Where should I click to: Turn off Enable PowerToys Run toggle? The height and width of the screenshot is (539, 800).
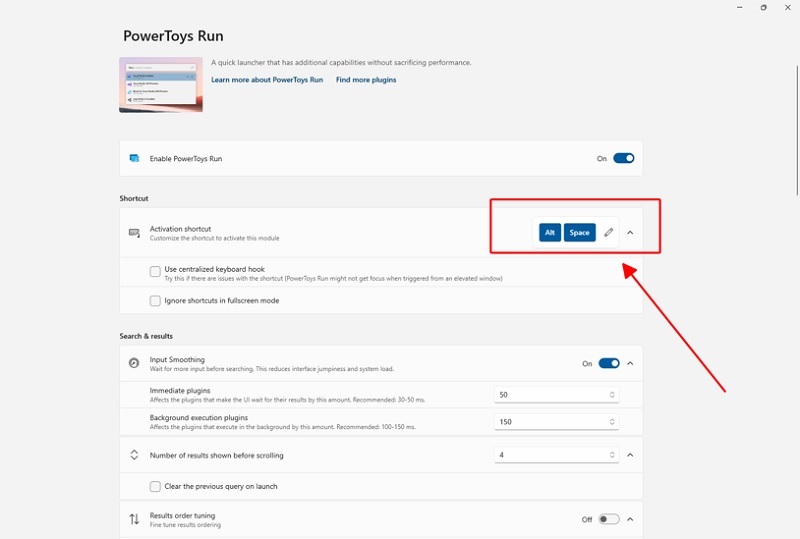pyautogui.click(x=623, y=158)
